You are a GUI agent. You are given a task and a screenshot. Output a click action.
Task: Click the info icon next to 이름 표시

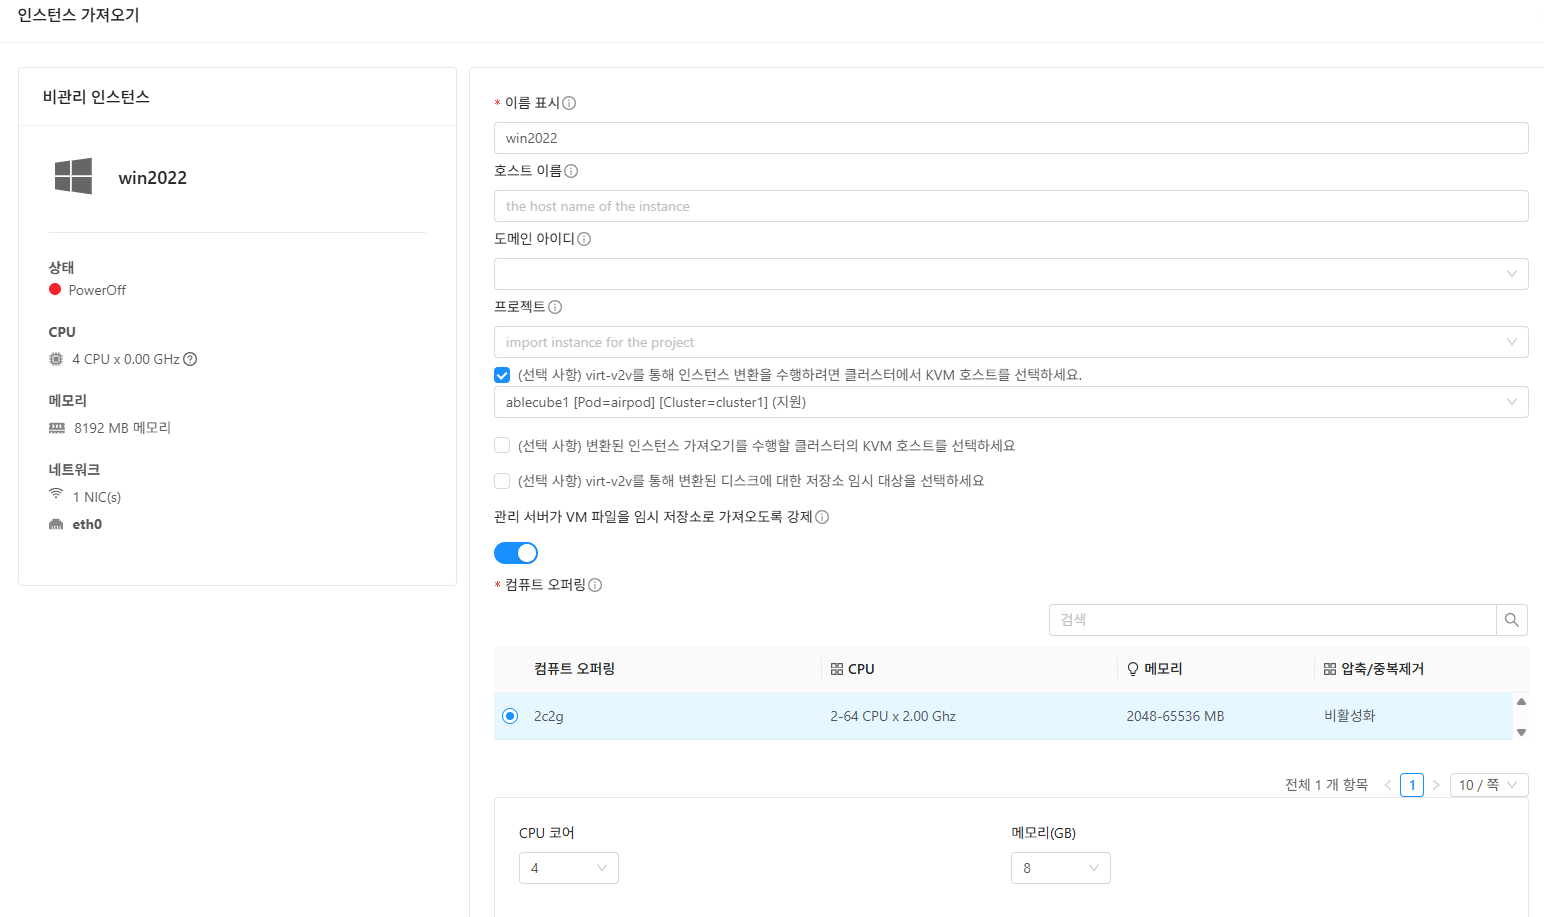(569, 103)
